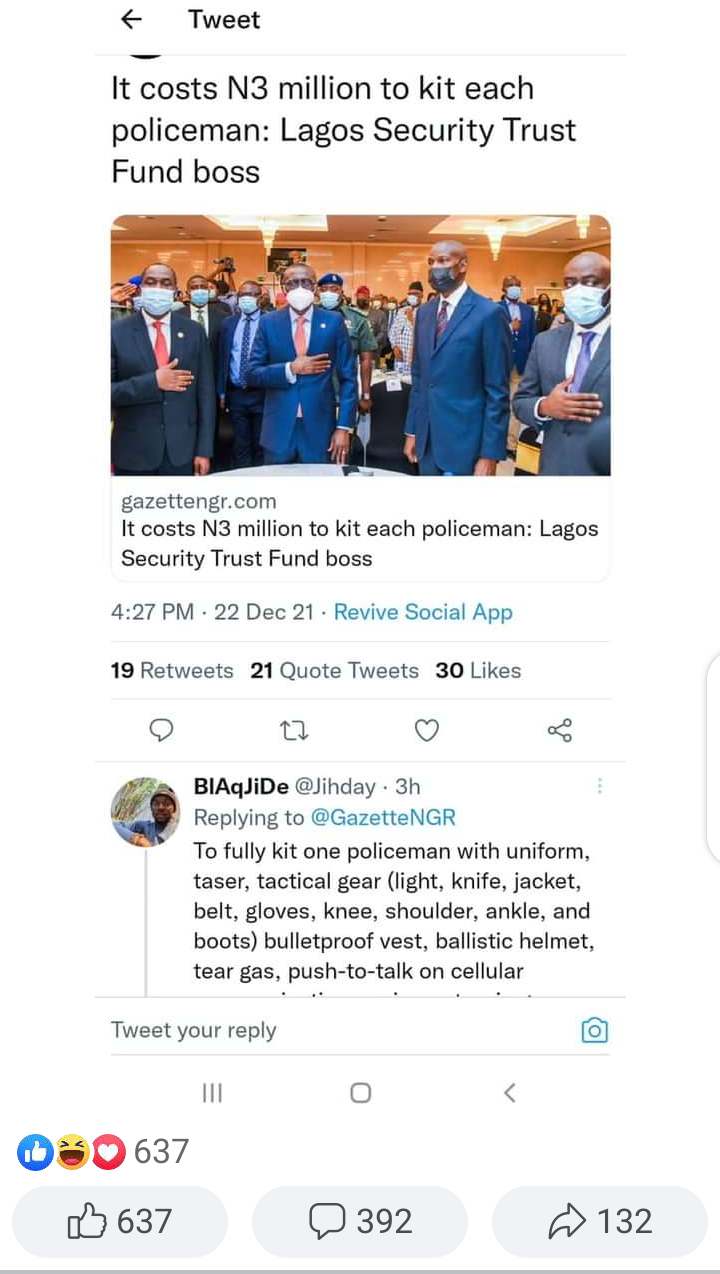Open the 637 reactions summary
This screenshot has height=1274, width=720.
[x=103, y=1152]
